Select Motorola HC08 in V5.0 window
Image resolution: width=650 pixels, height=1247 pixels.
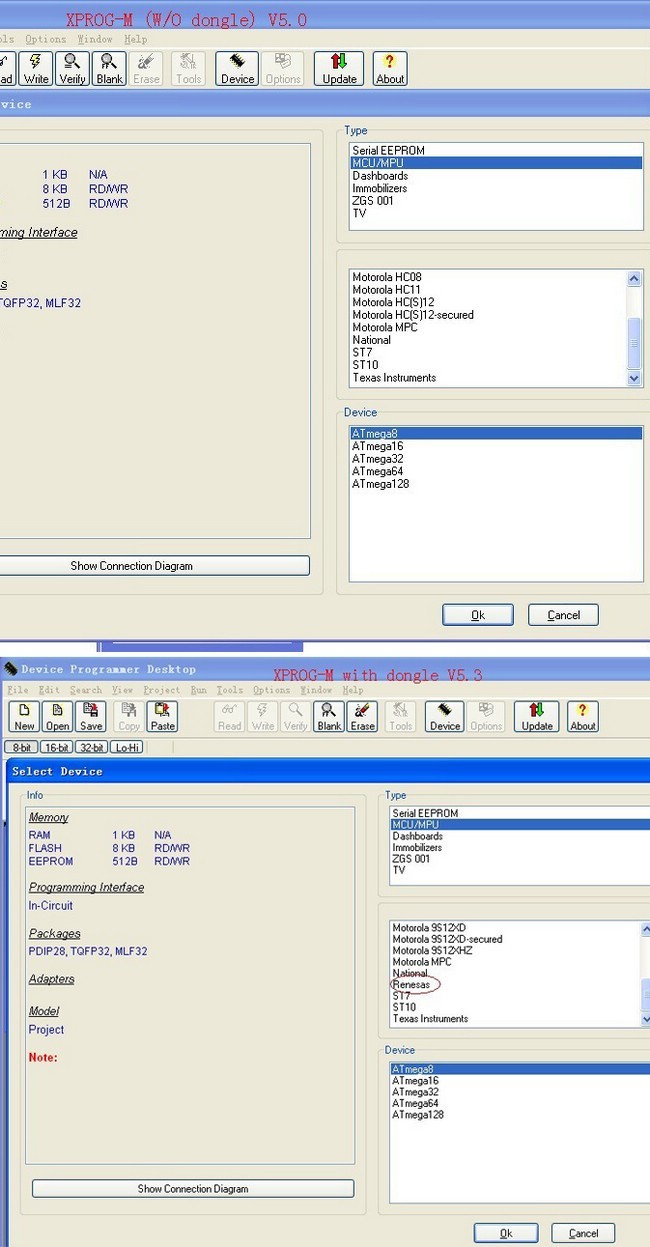coord(488,277)
